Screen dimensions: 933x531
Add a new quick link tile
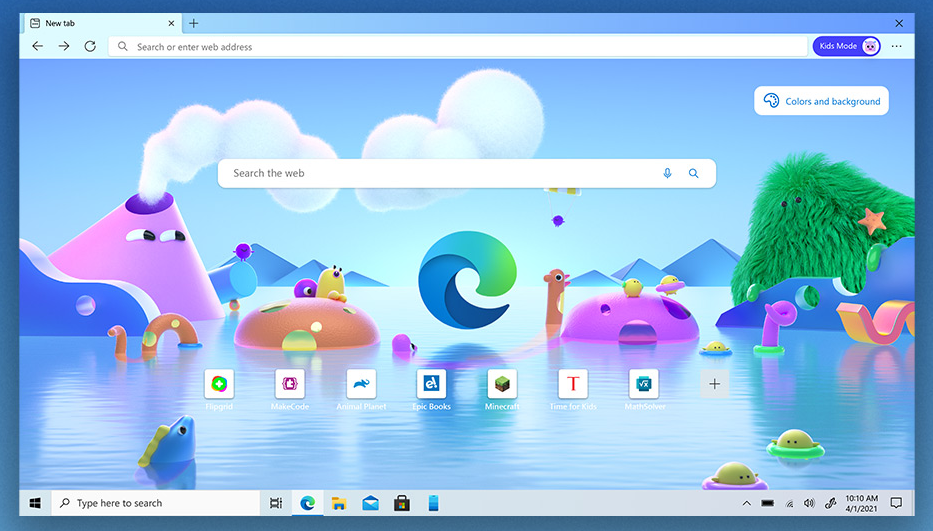[x=714, y=384]
